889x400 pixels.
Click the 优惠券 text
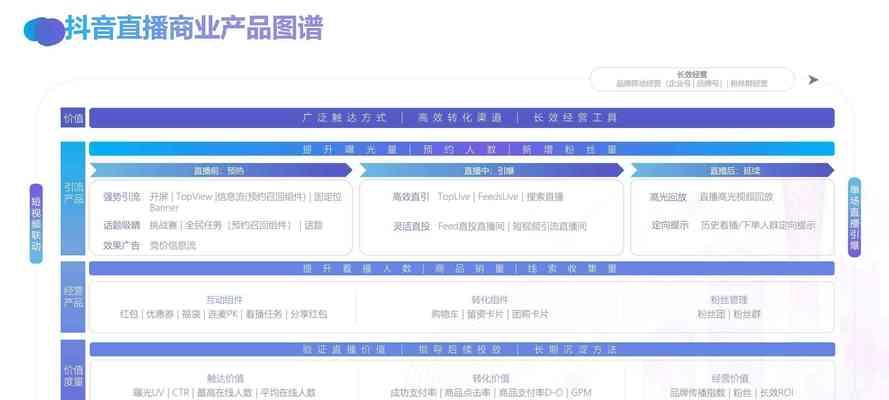[x=159, y=314]
